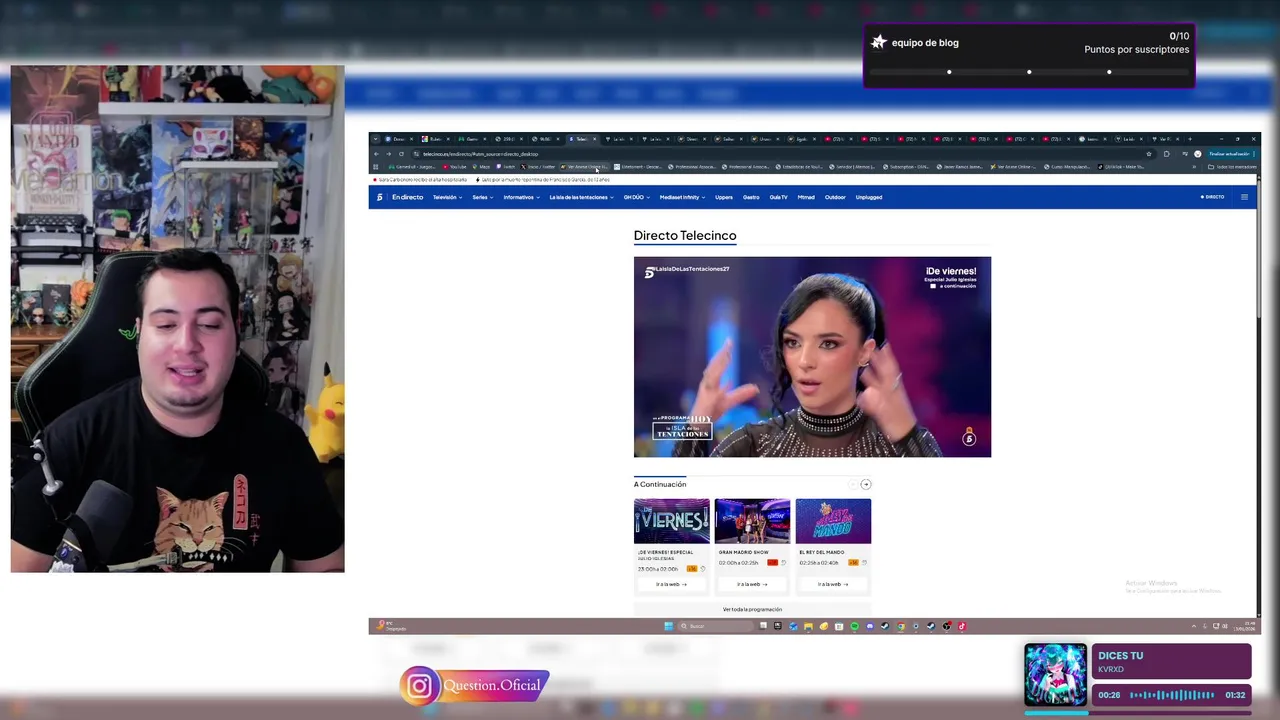
Task: Show hidden tray icons chevron in taskbar
Action: point(1193,626)
